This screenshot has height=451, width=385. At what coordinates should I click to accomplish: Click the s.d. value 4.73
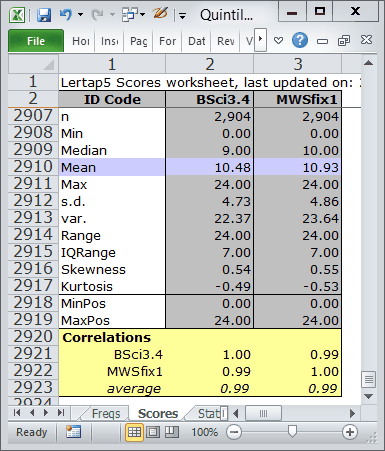pos(210,201)
